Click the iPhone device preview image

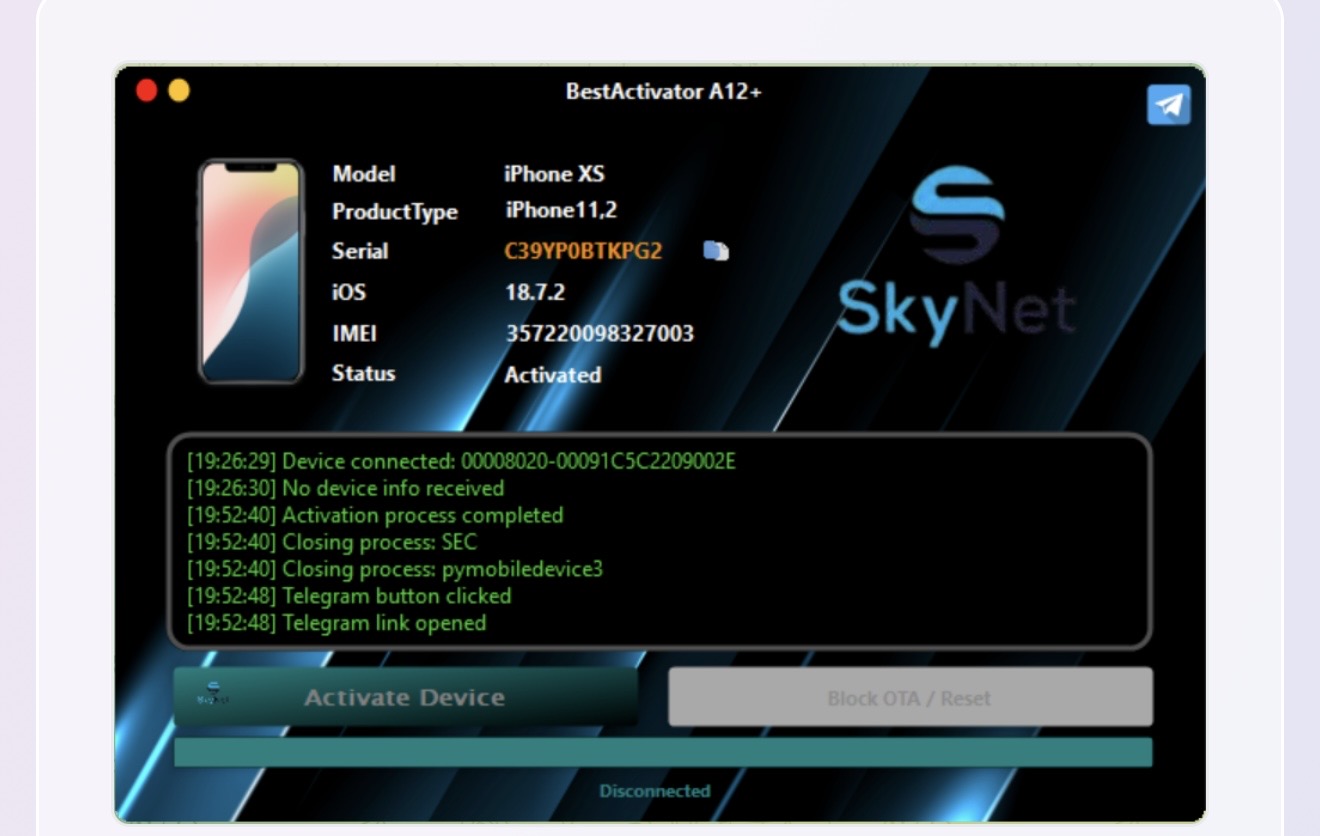coord(250,270)
